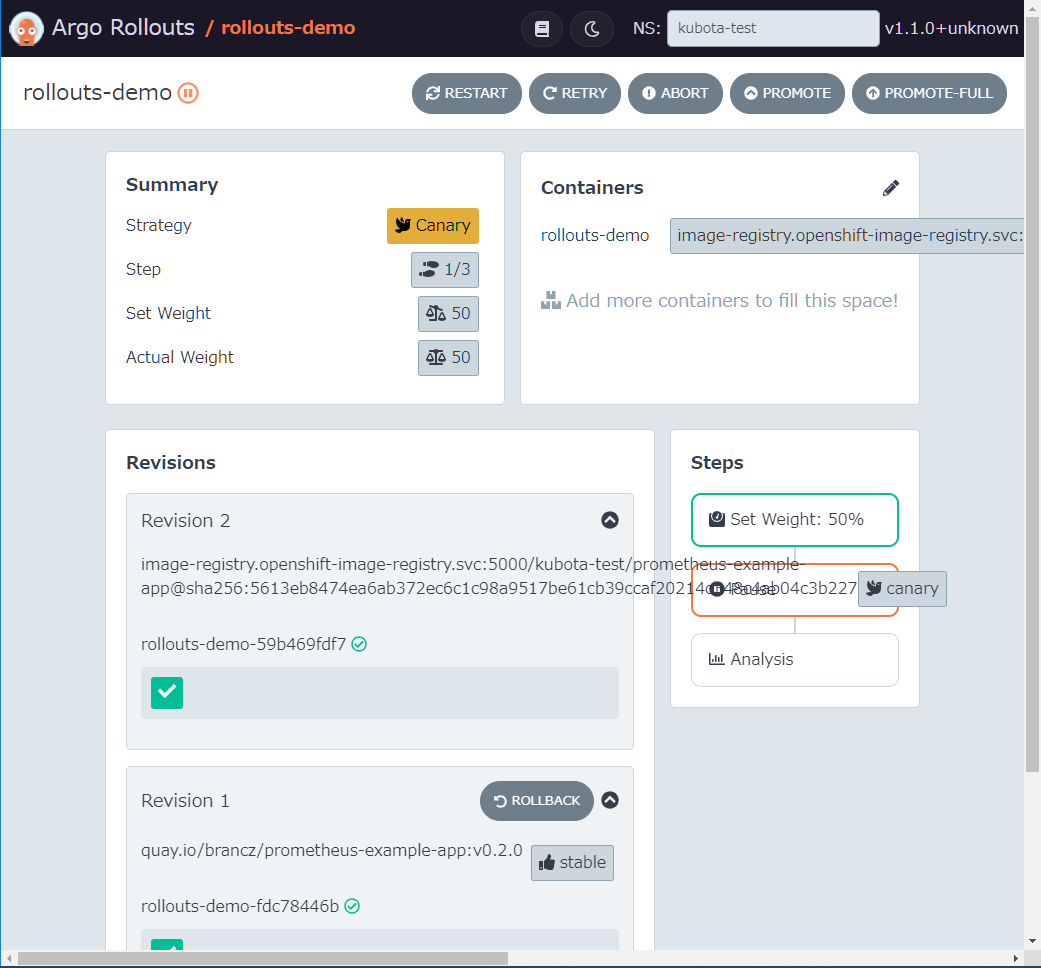Click the 'Revisions' heading

coord(171,463)
